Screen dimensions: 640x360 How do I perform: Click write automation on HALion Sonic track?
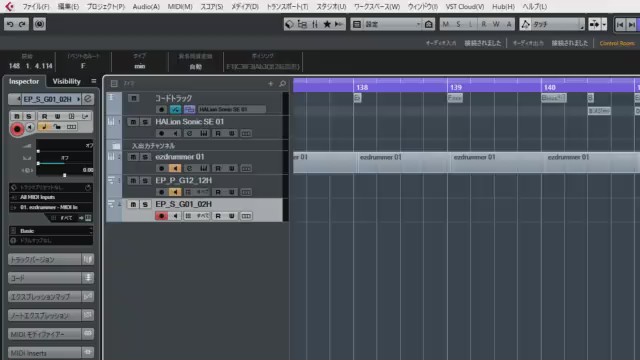coord(232,133)
